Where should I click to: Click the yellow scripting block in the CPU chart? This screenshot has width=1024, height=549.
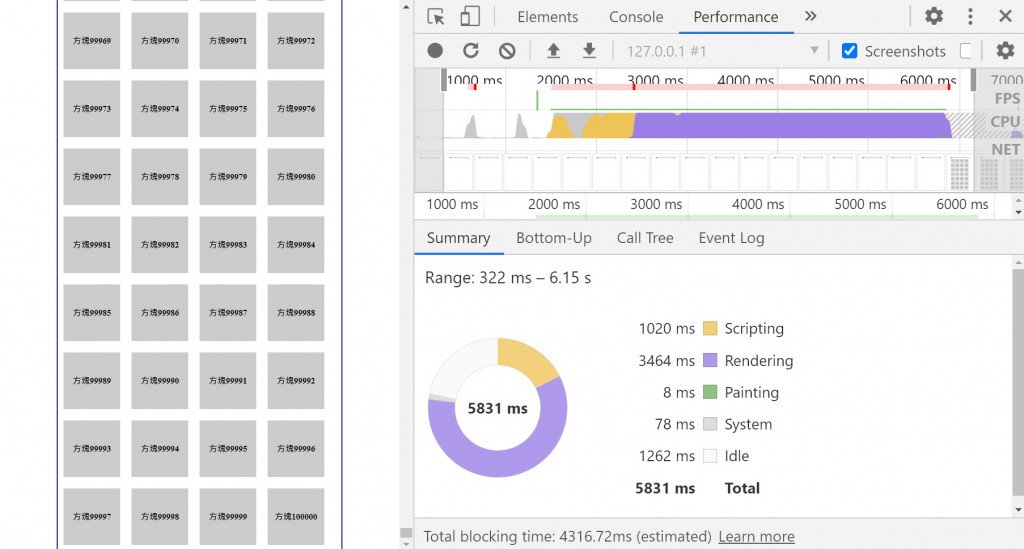(x=608, y=127)
